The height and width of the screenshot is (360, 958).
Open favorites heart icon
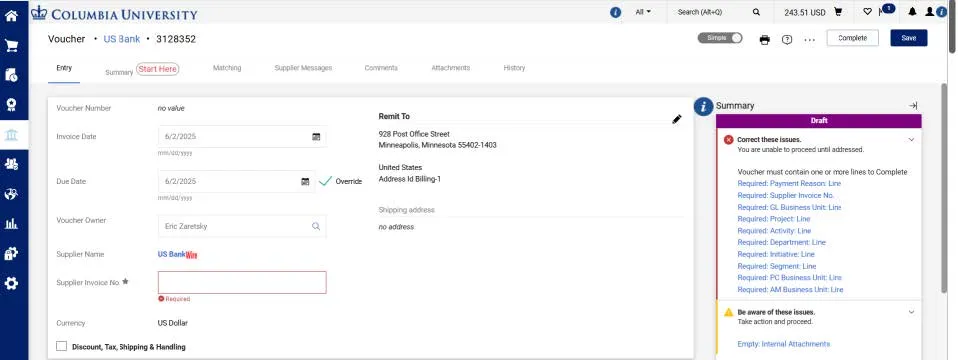[x=868, y=12]
